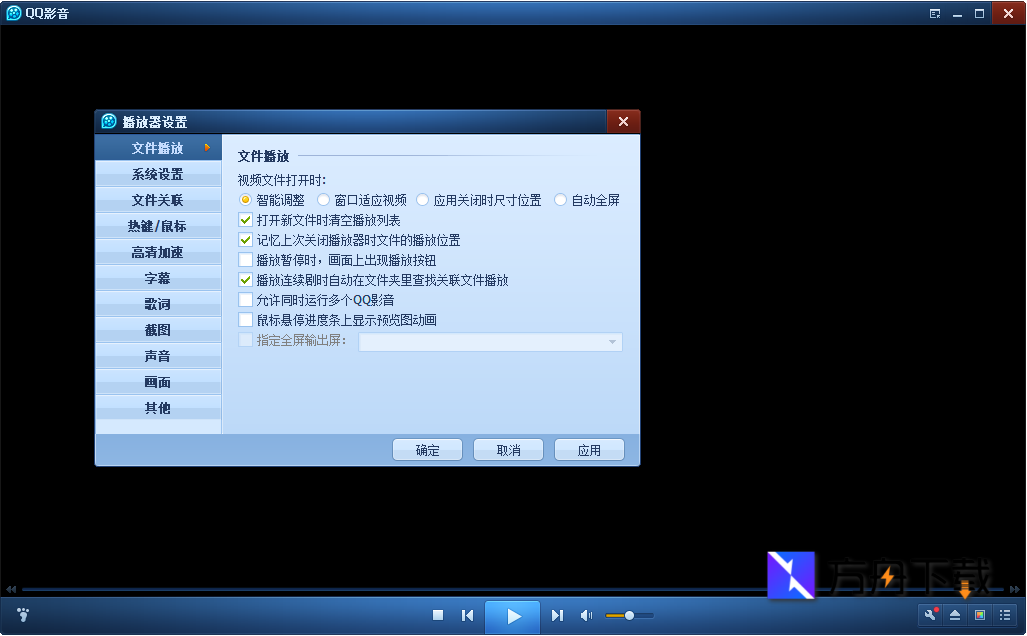Open the player settings wrench icon
This screenshot has width=1027, height=636.
click(x=930, y=615)
